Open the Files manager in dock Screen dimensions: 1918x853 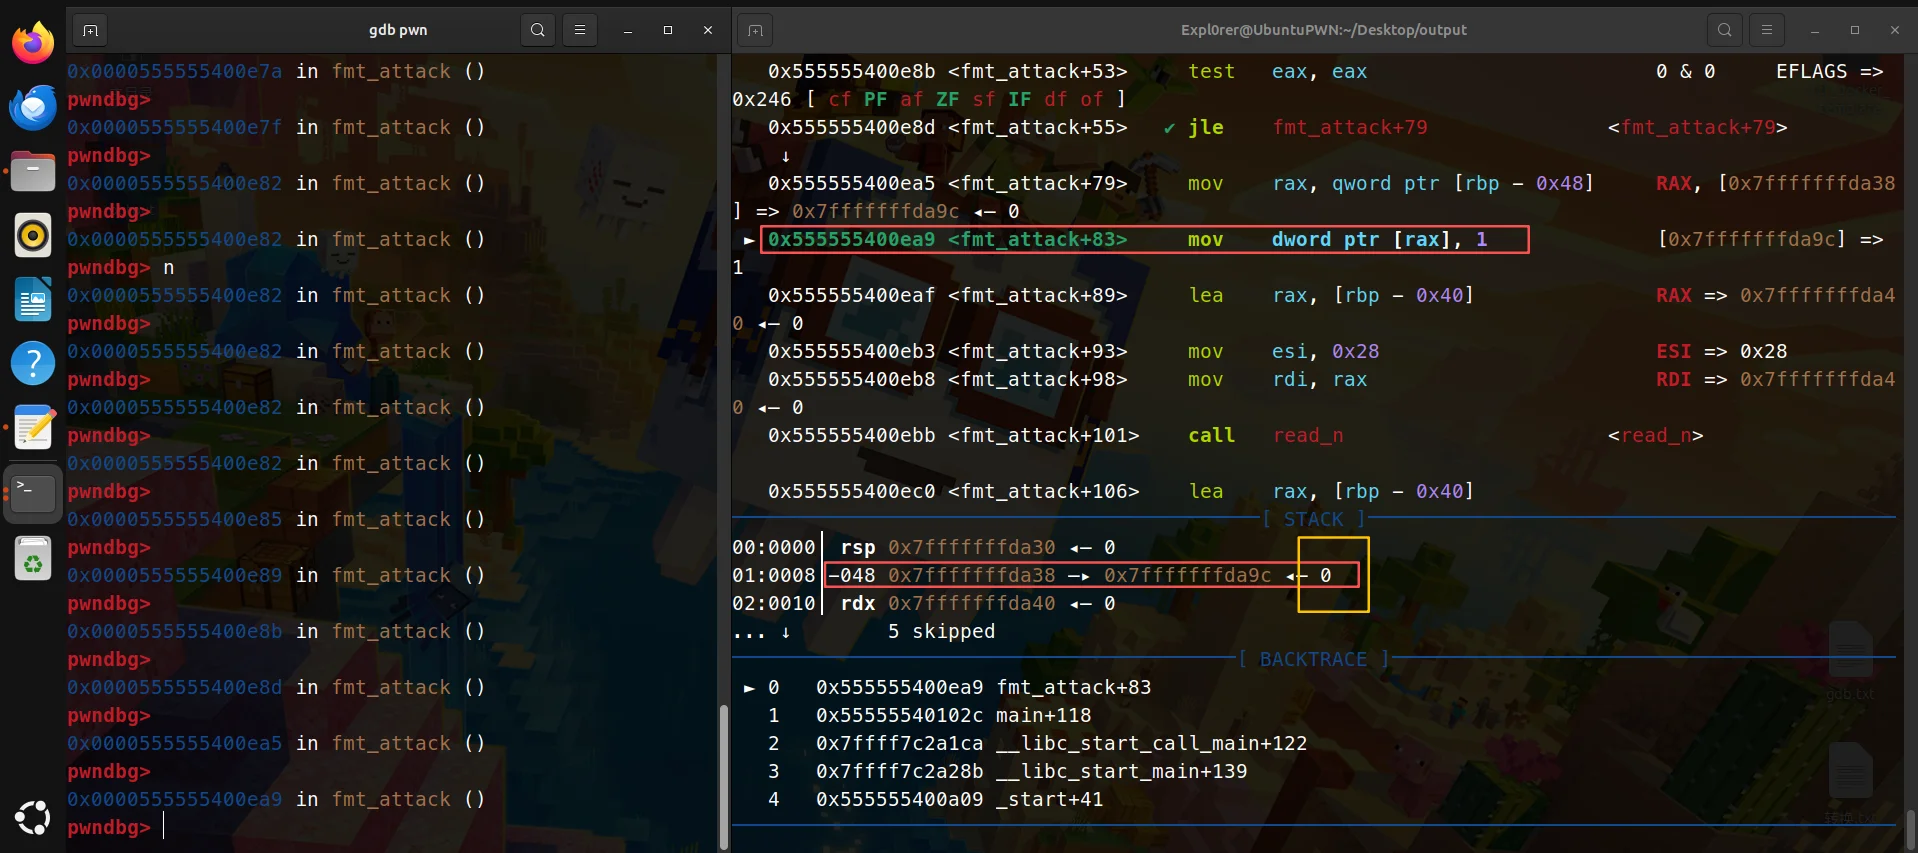[x=33, y=172]
